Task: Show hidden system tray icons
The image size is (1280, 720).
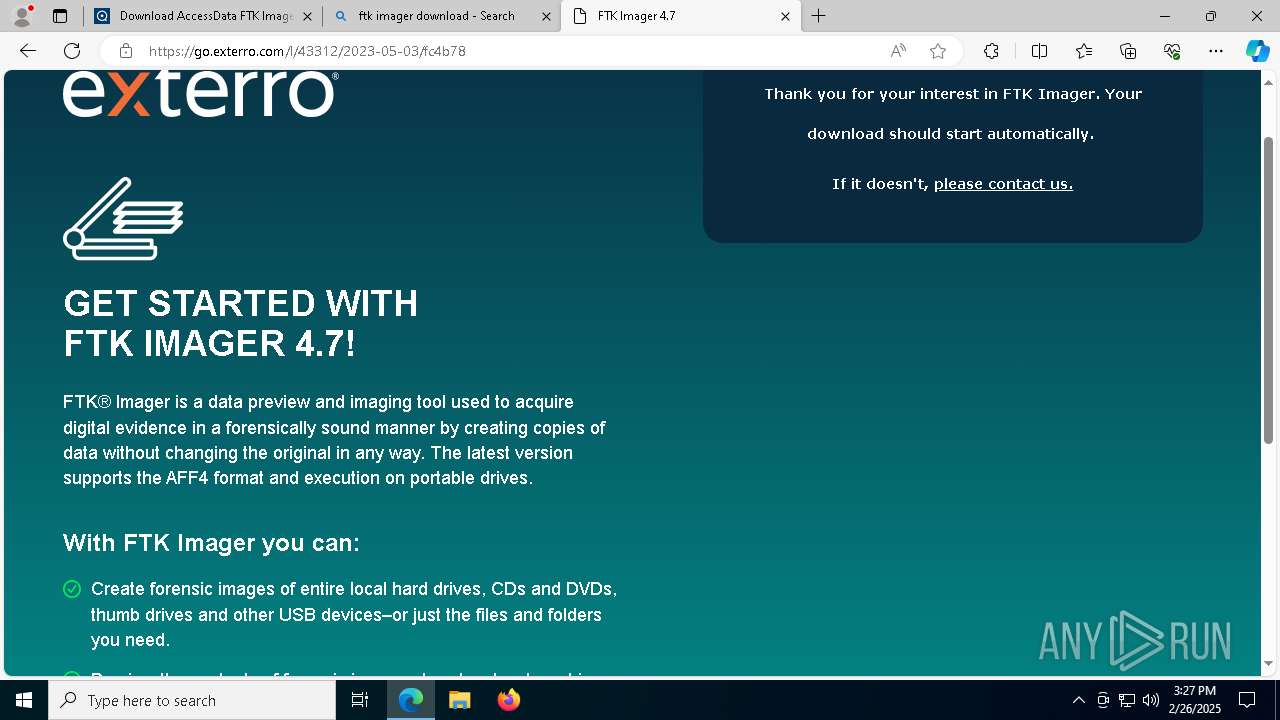Action: click(1078, 700)
